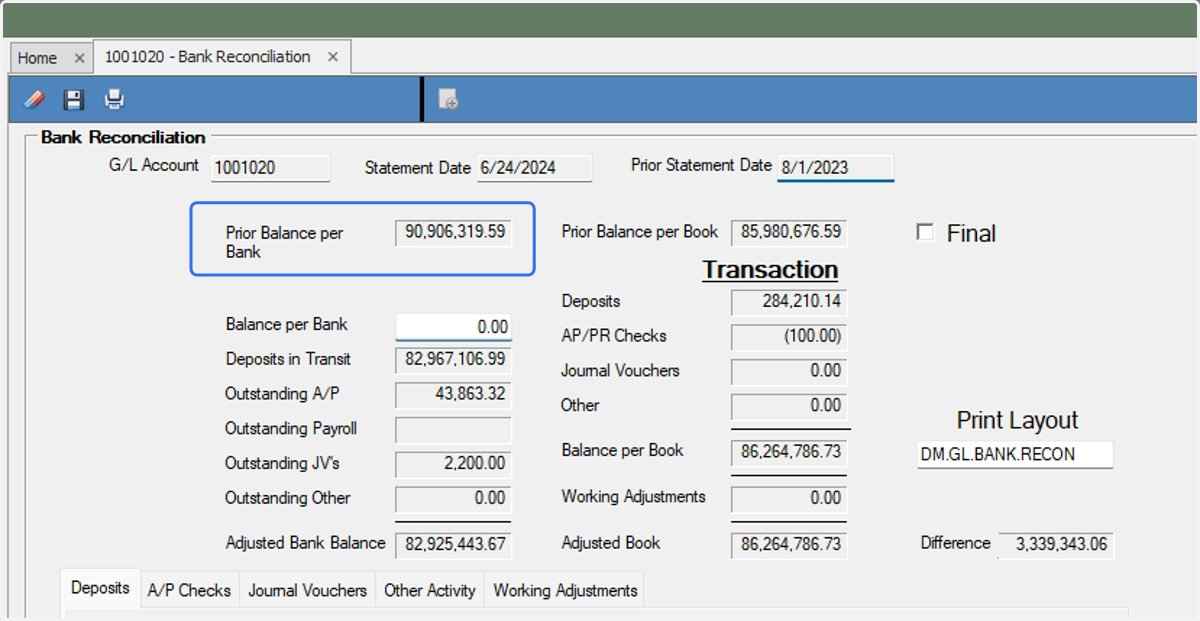Viewport: 1200px width, 621px height.
Task: Click the Transaction Journal Vouchers value field
Action: [789, 371]
